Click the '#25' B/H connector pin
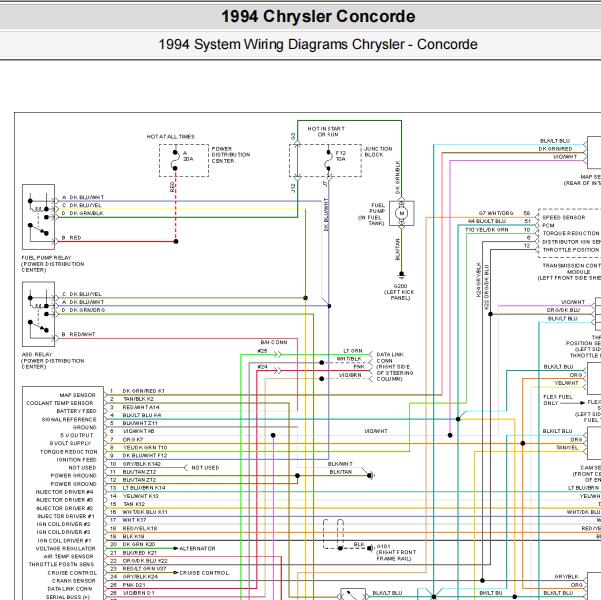601x600 pixels. 263,351
